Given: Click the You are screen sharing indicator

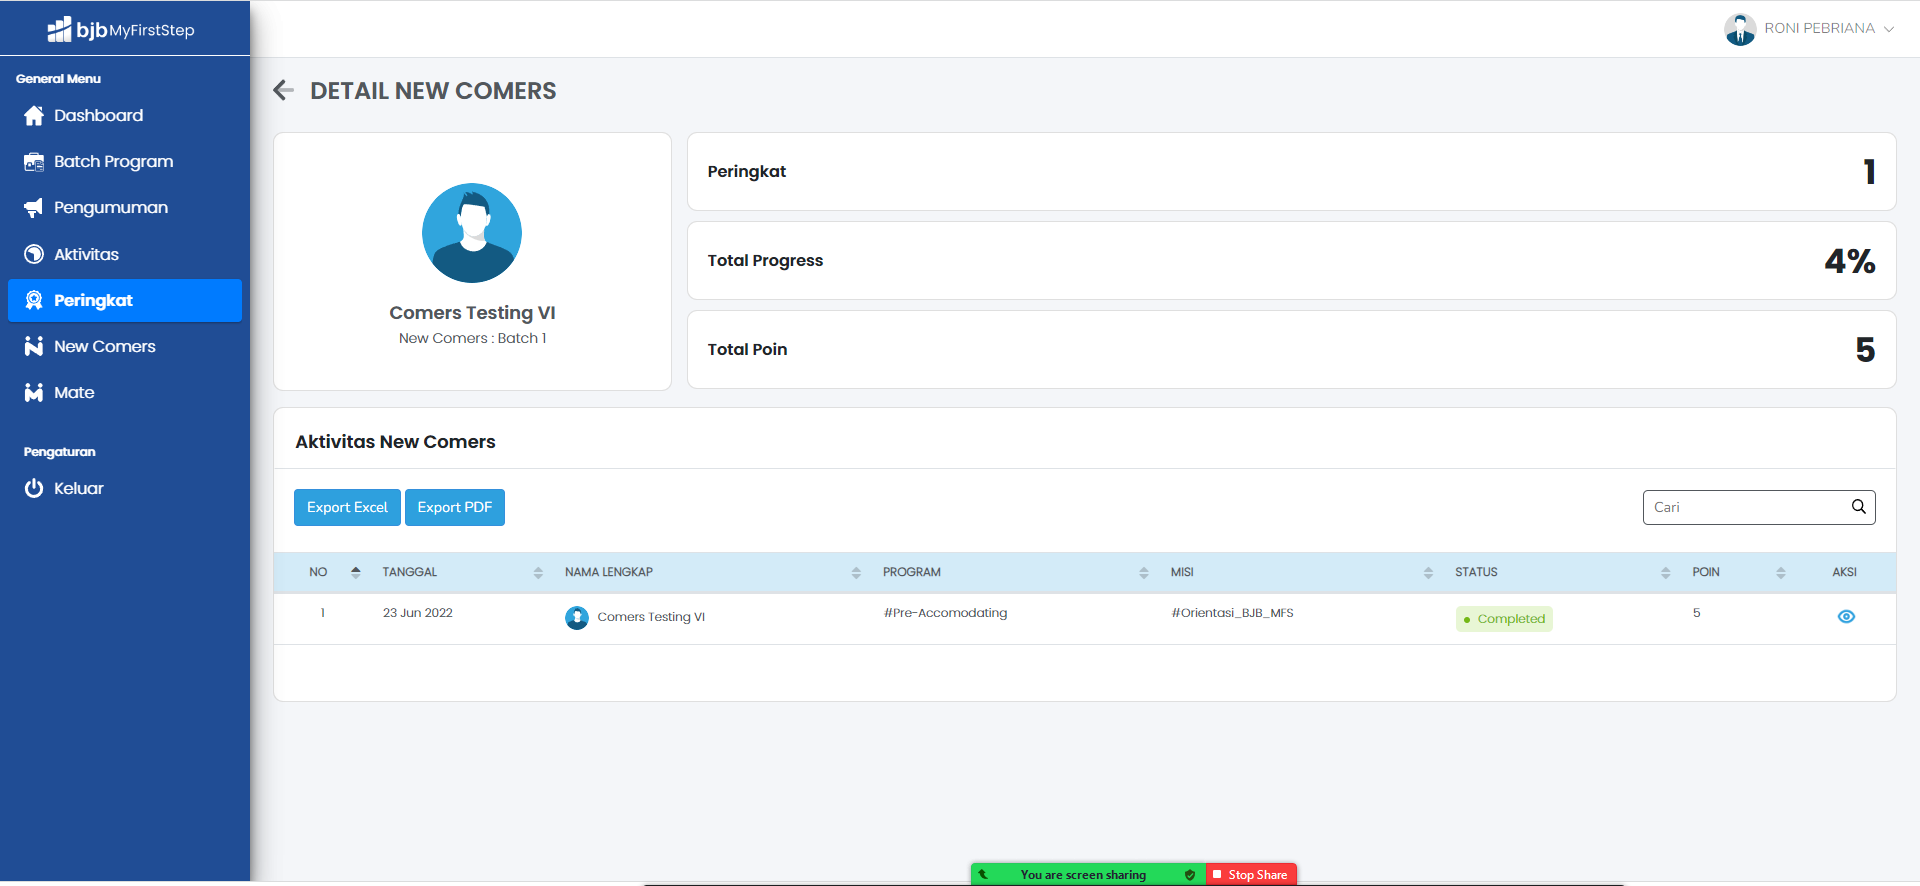Looking at the screenshot, I should pos(1083,875).
